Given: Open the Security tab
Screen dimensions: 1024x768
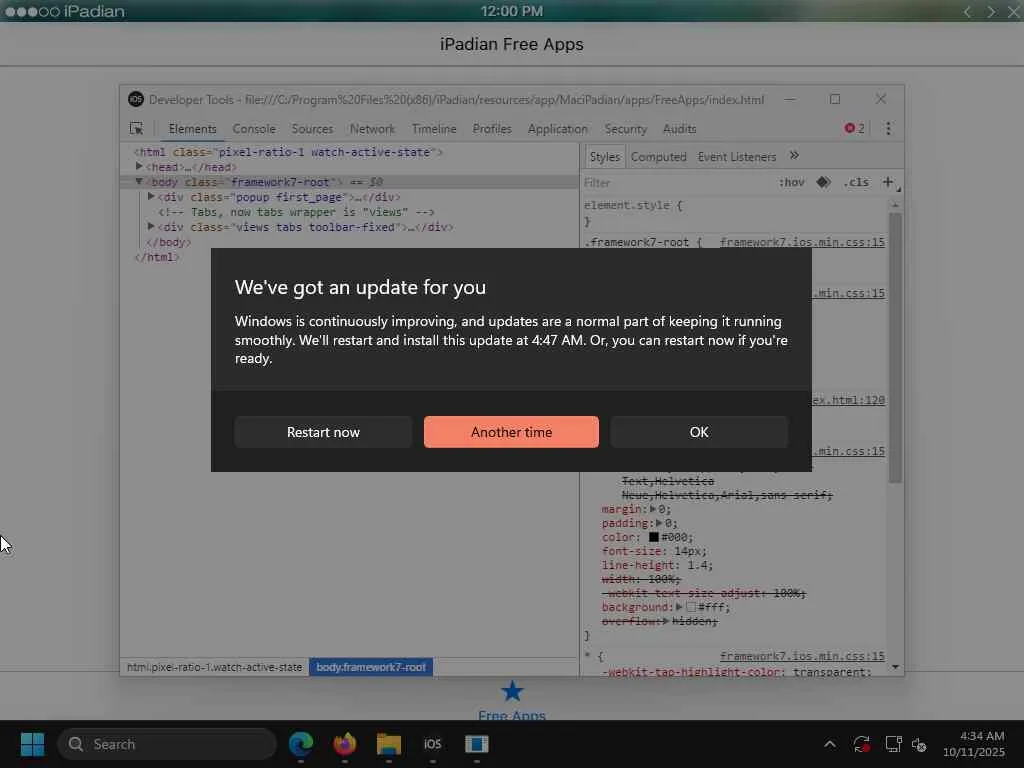Looking at the screenshot, I should pyautogui.click(x=625, y=129).
